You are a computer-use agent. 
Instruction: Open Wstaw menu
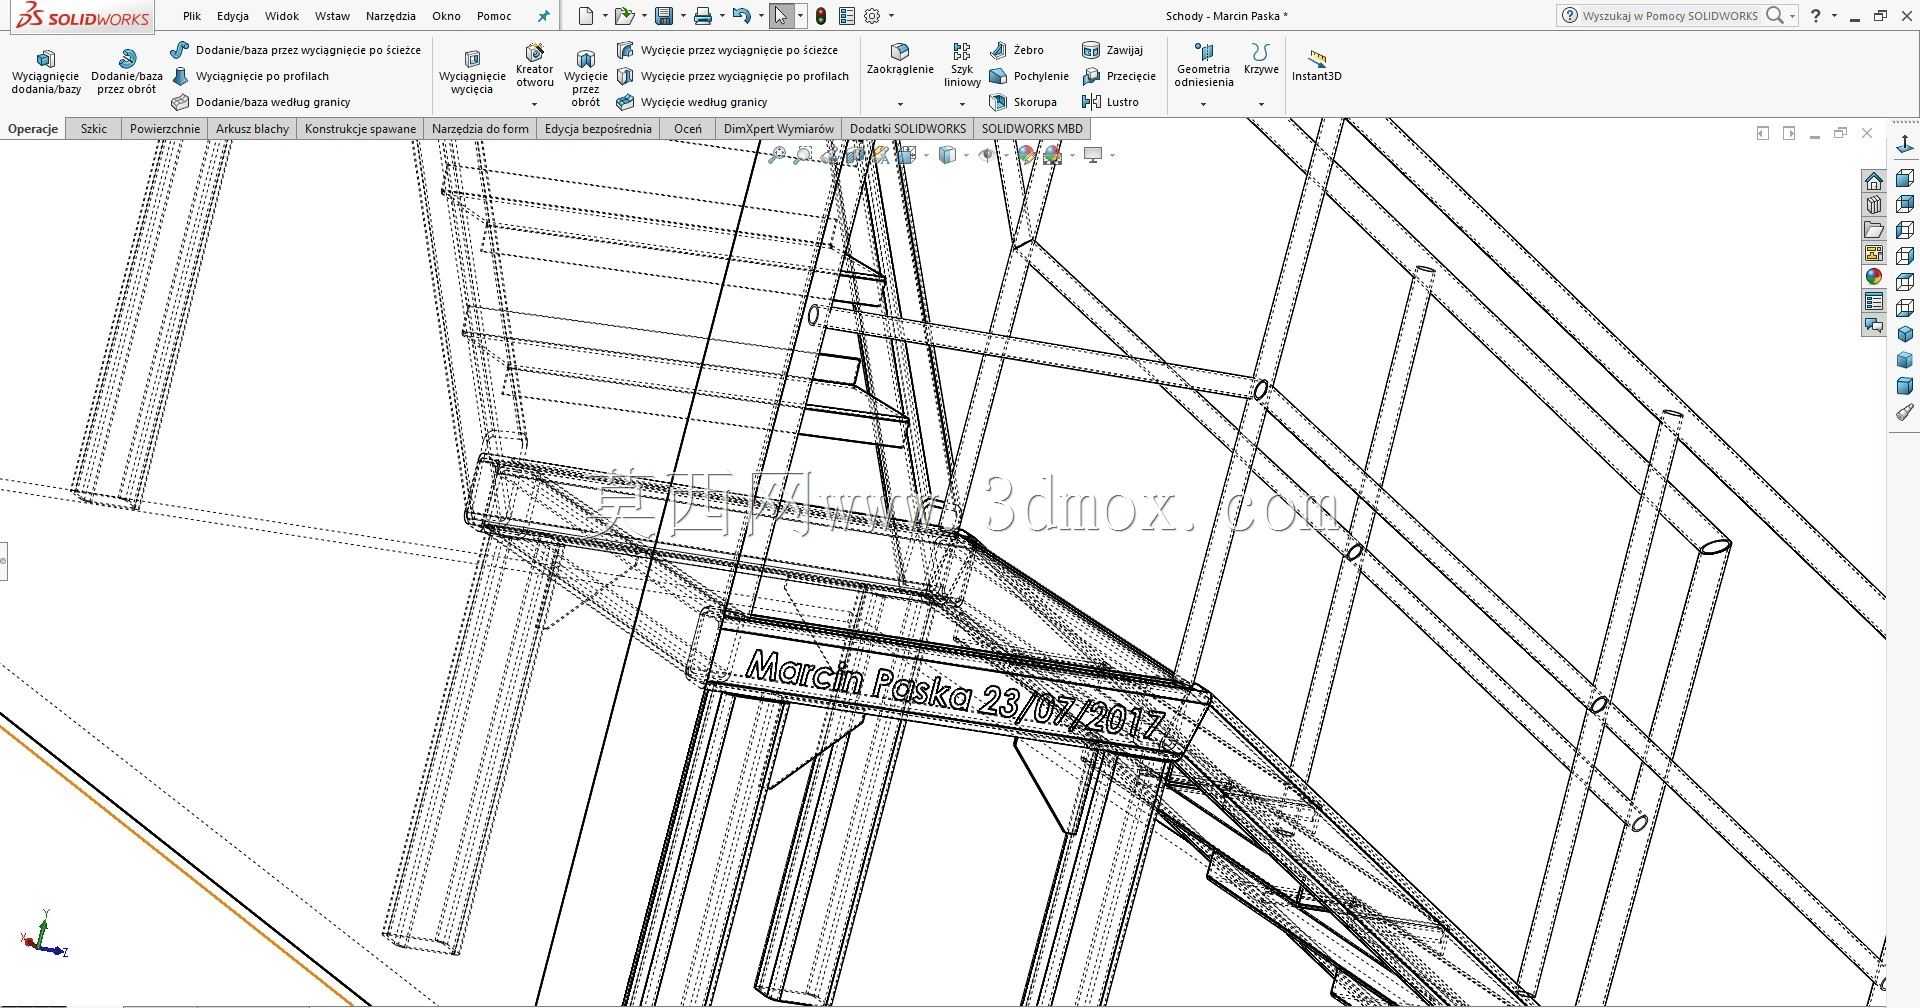coord(332,16)
